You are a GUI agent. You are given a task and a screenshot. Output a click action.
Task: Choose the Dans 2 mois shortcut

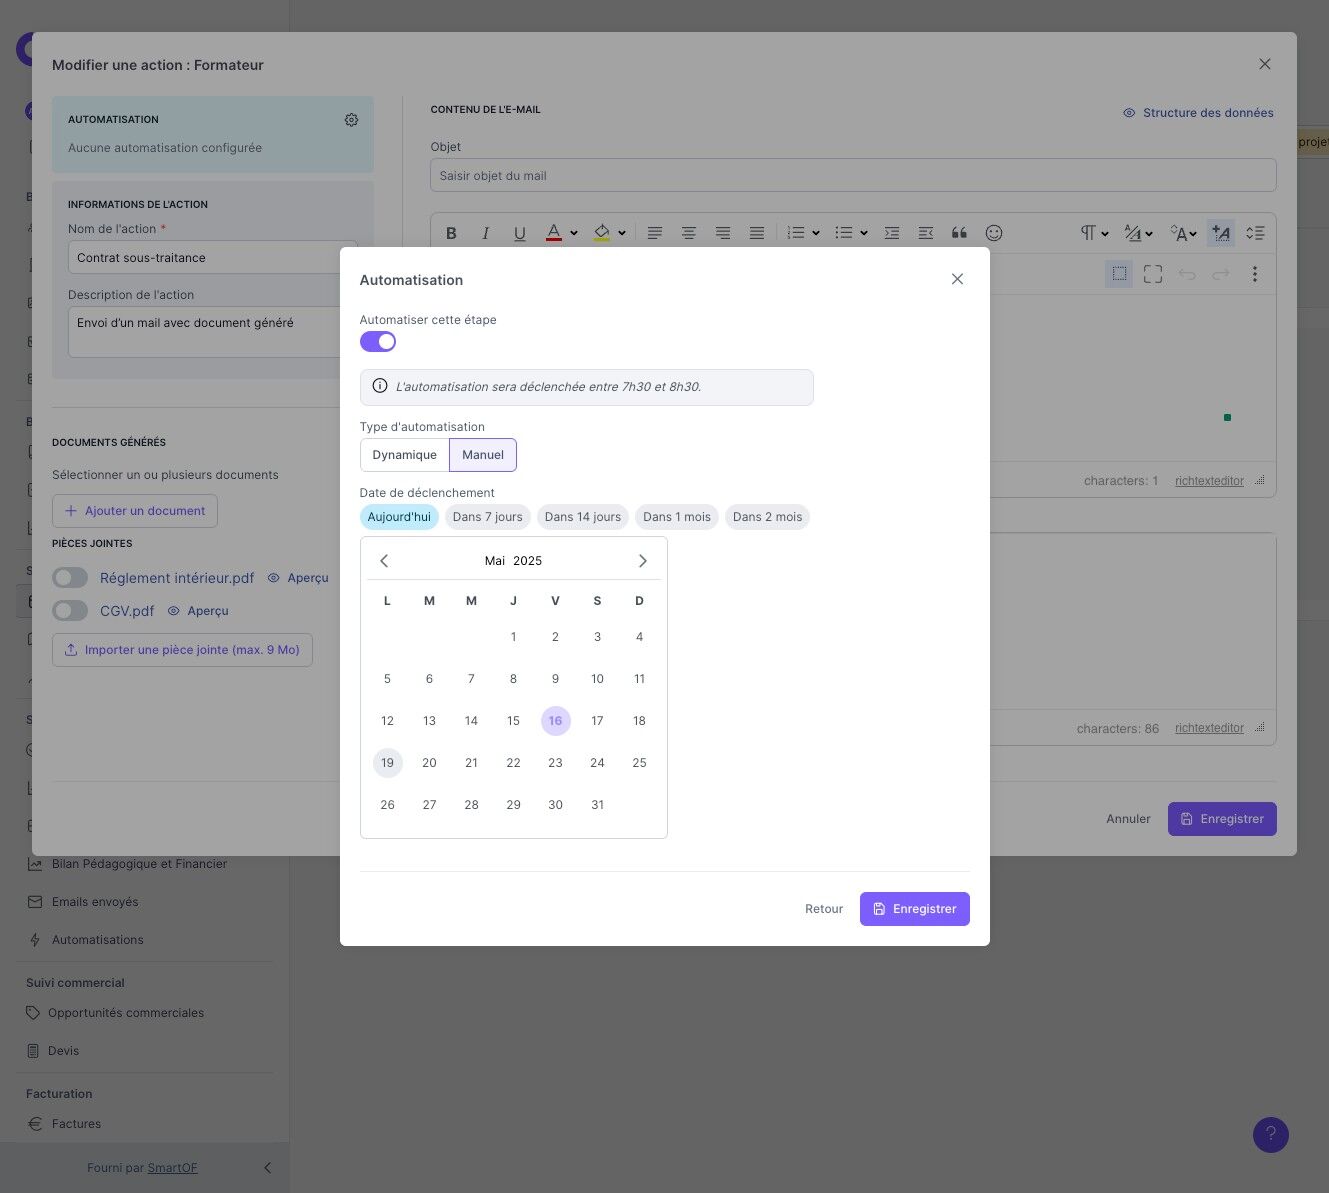click(767, 517)
